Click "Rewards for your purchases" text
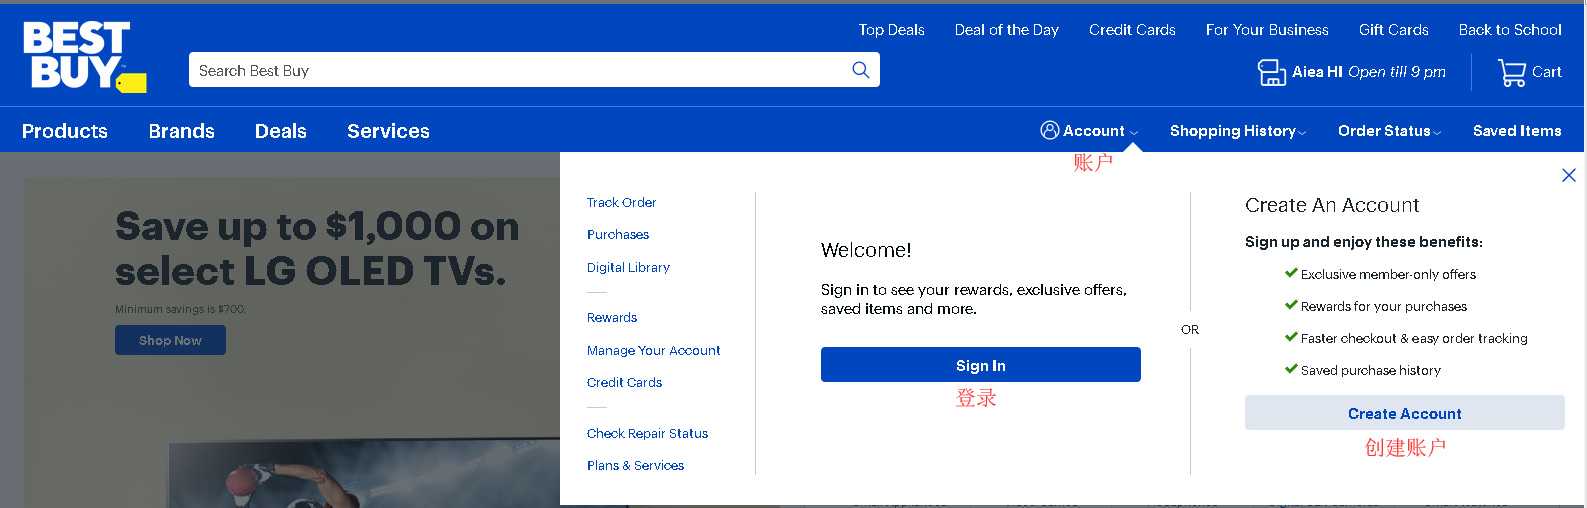 coord(1384,307)
